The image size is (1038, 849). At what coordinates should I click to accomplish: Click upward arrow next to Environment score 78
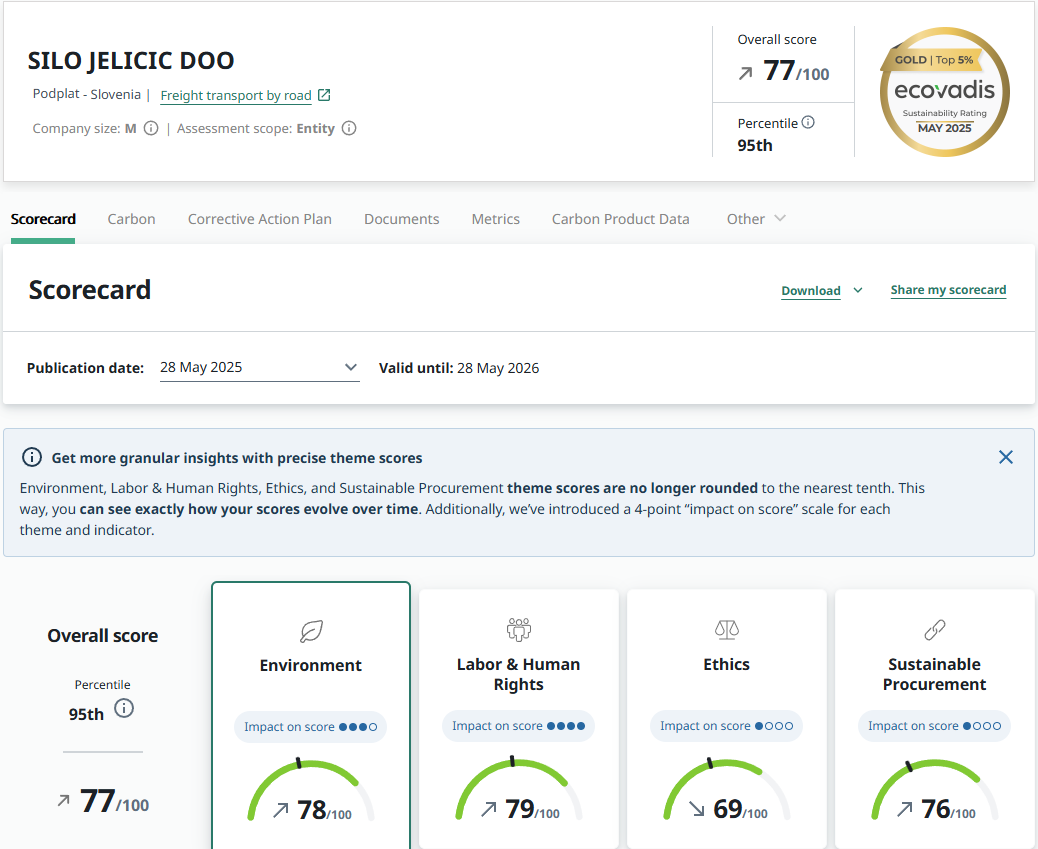point(281,810)
